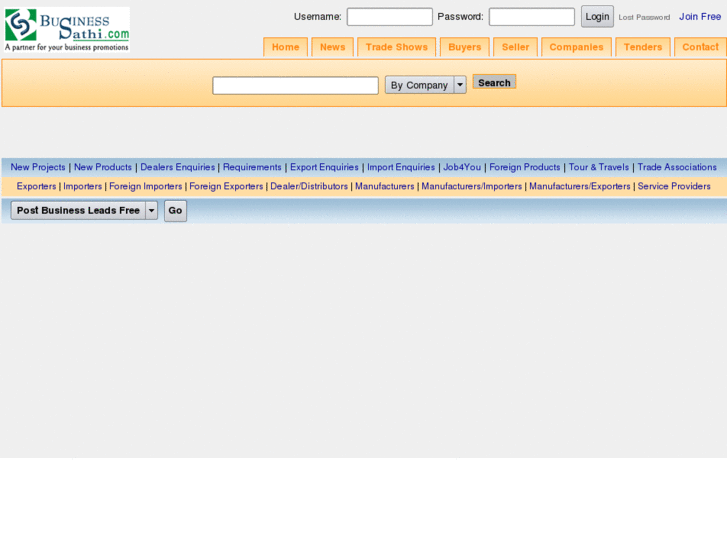Open Export Enquiries link
The width and height of the screenshot is (727, 545).
click(324, 167)
